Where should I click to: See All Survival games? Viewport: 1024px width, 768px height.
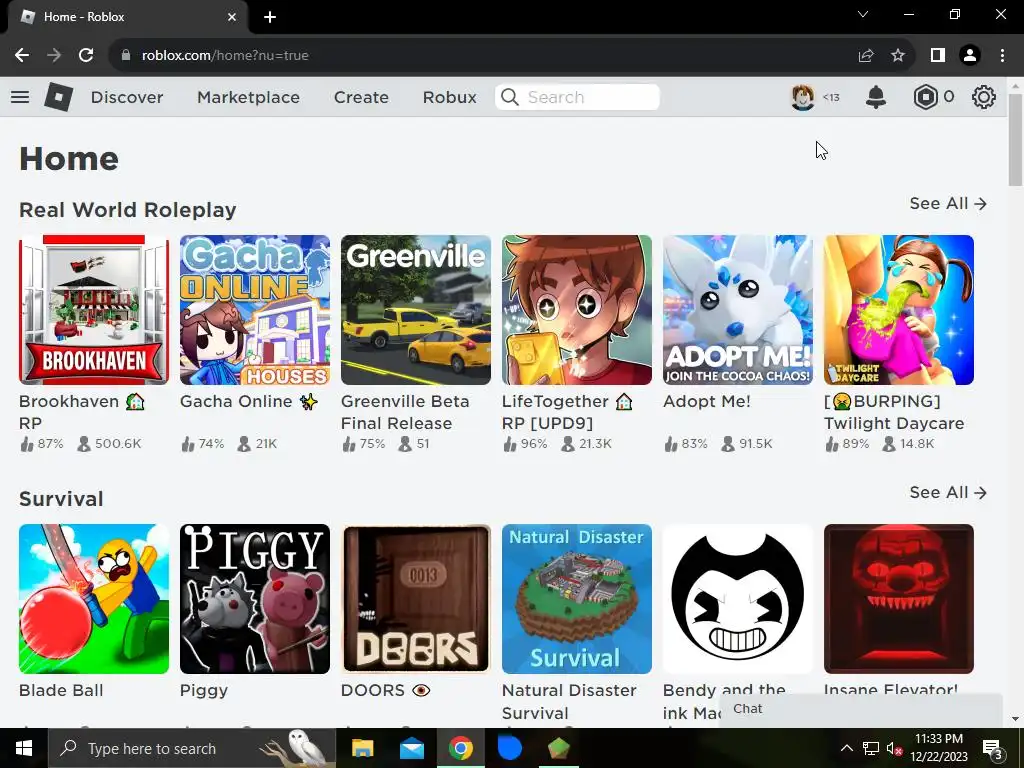coord(948,492)
